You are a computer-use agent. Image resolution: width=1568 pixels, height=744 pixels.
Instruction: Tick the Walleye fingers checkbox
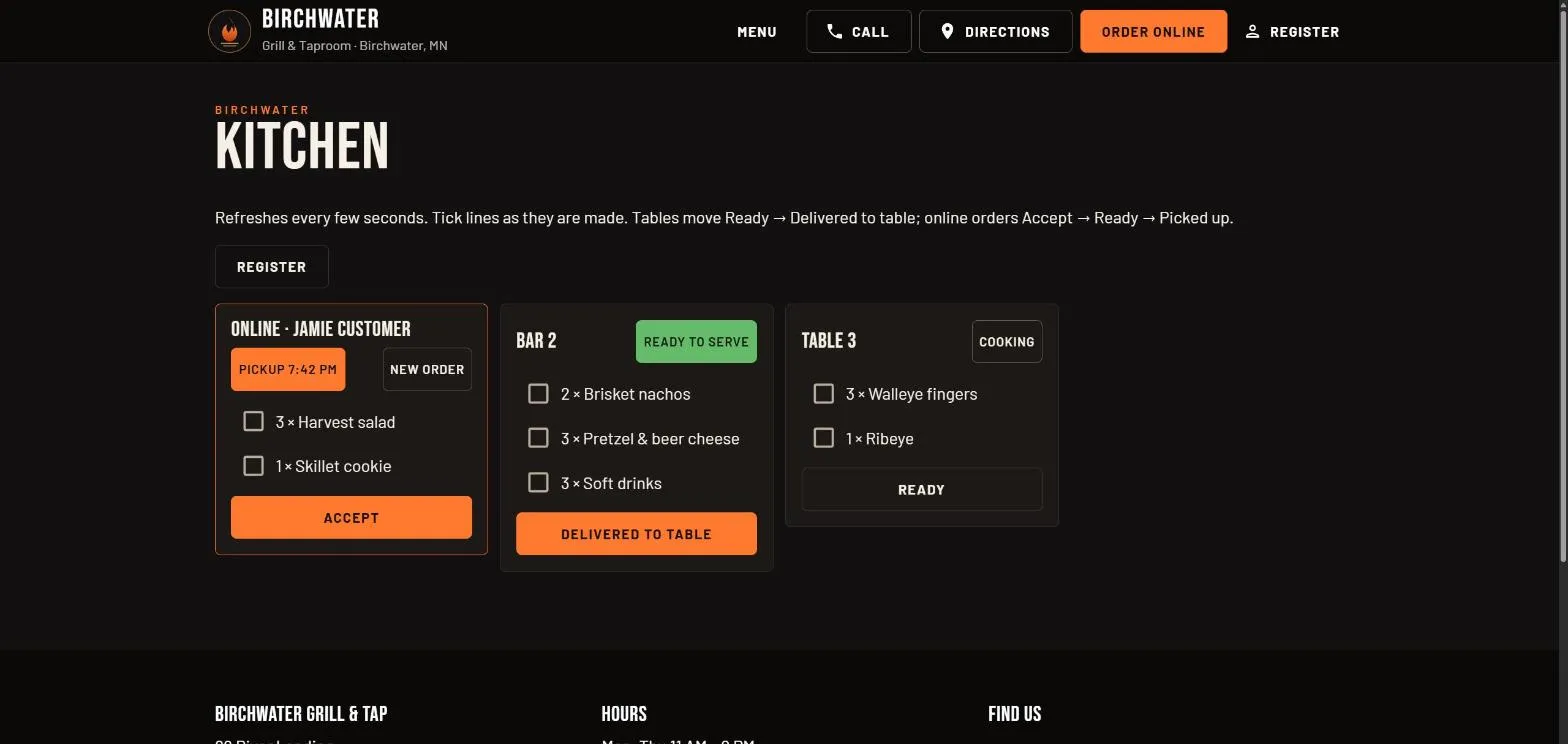pyautogui.click(x=823, y=393)
